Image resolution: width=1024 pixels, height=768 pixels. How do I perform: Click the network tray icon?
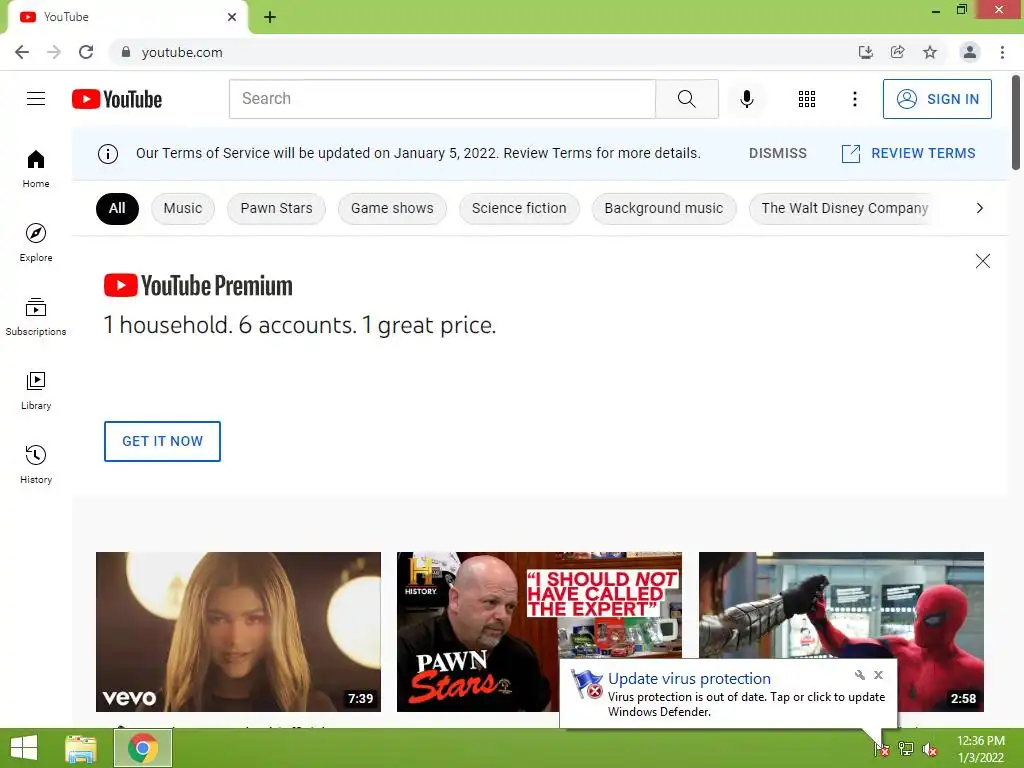point(905,749)
